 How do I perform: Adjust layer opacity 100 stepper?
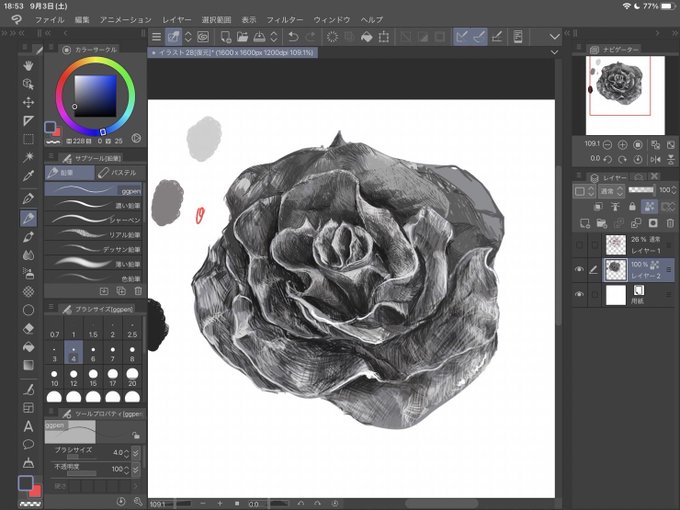pos(673,190)
